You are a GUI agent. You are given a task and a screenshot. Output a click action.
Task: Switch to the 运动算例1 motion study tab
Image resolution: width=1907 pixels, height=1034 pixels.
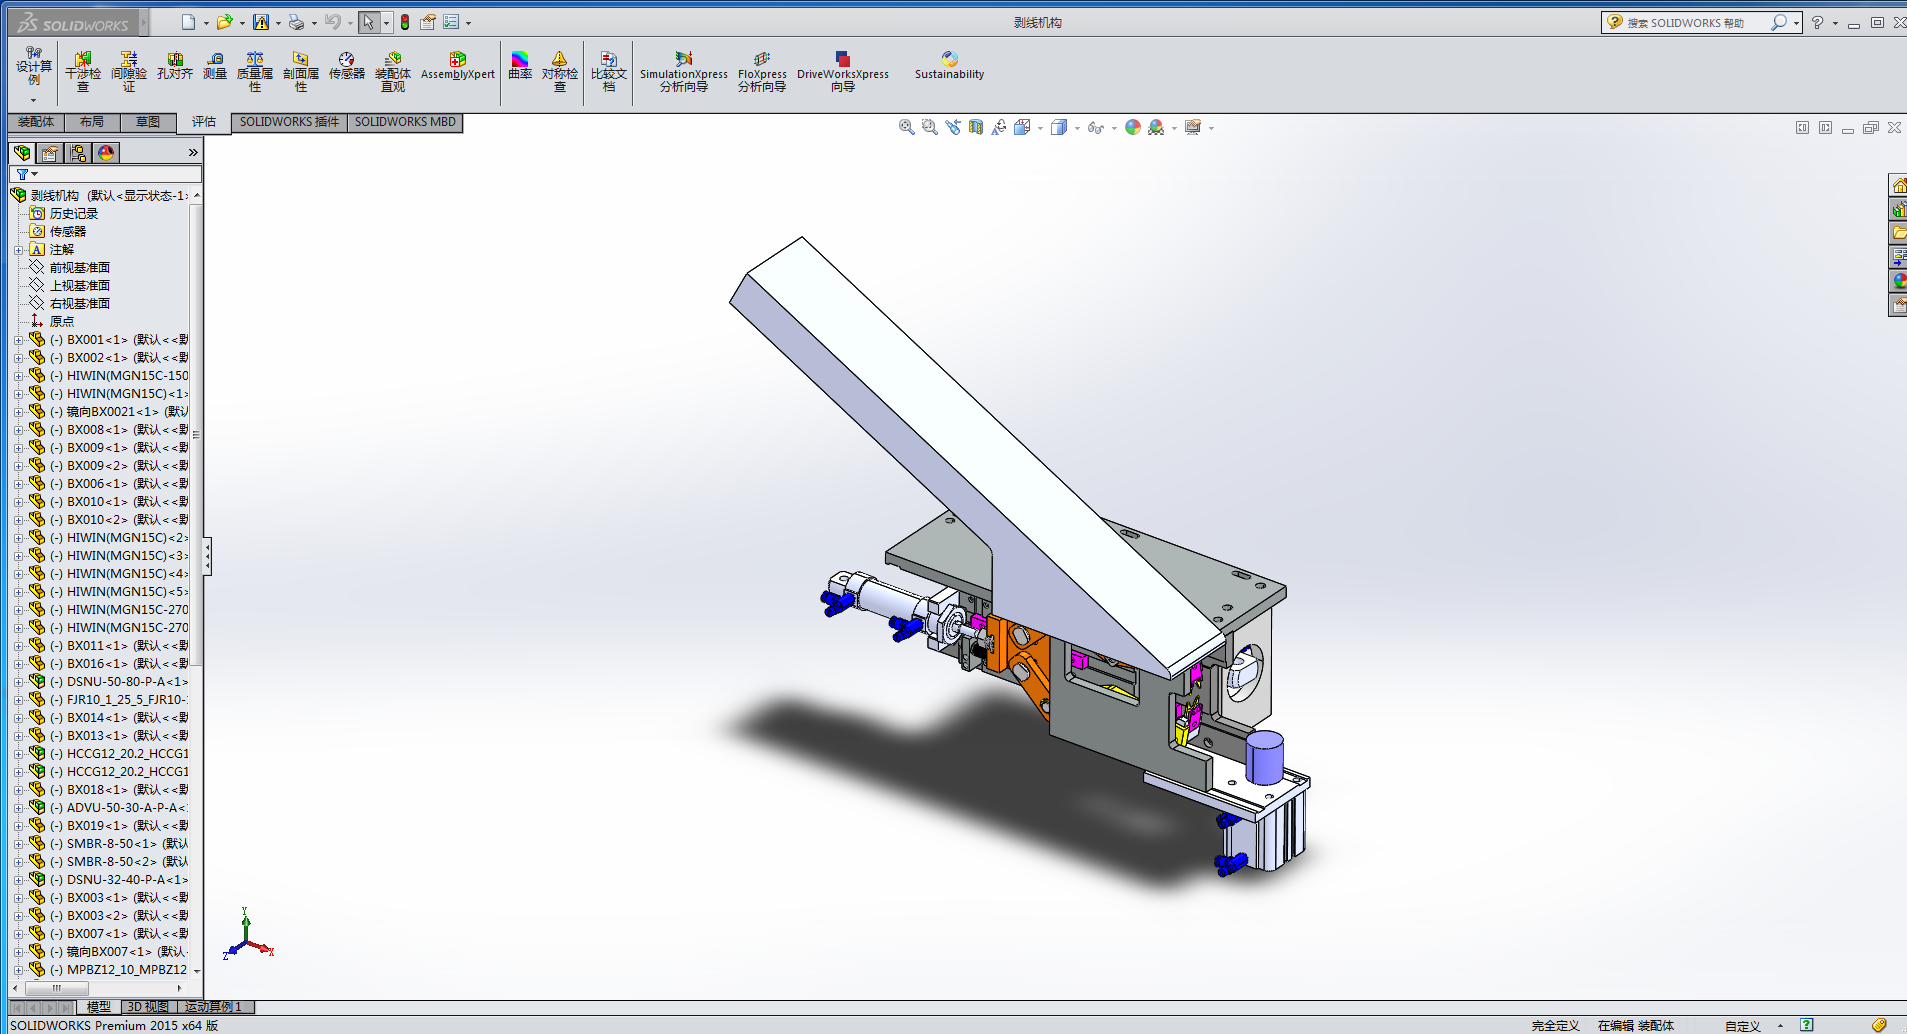[213, 1007]
